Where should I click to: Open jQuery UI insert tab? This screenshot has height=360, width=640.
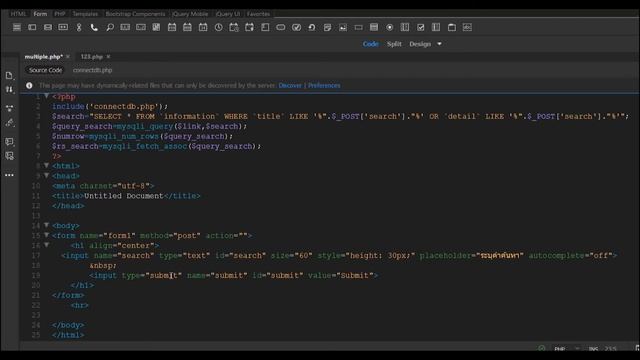(228, 14)
